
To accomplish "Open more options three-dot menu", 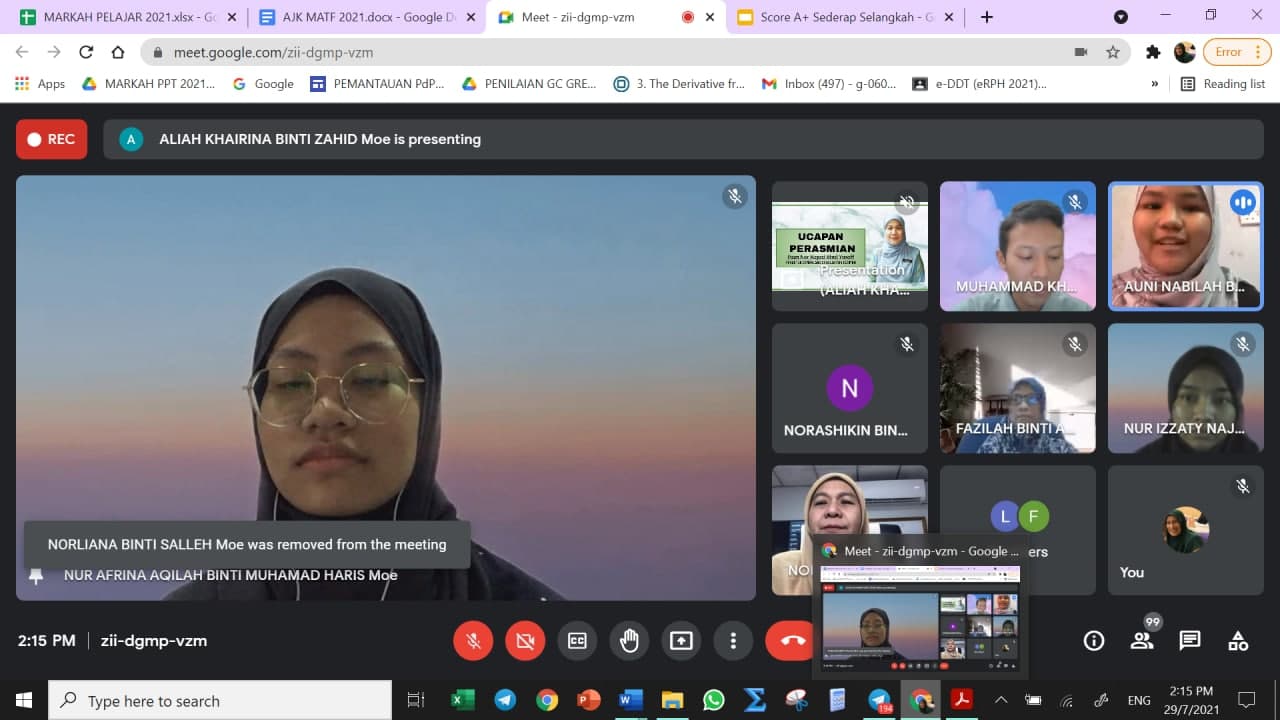I will click(733, 641).
